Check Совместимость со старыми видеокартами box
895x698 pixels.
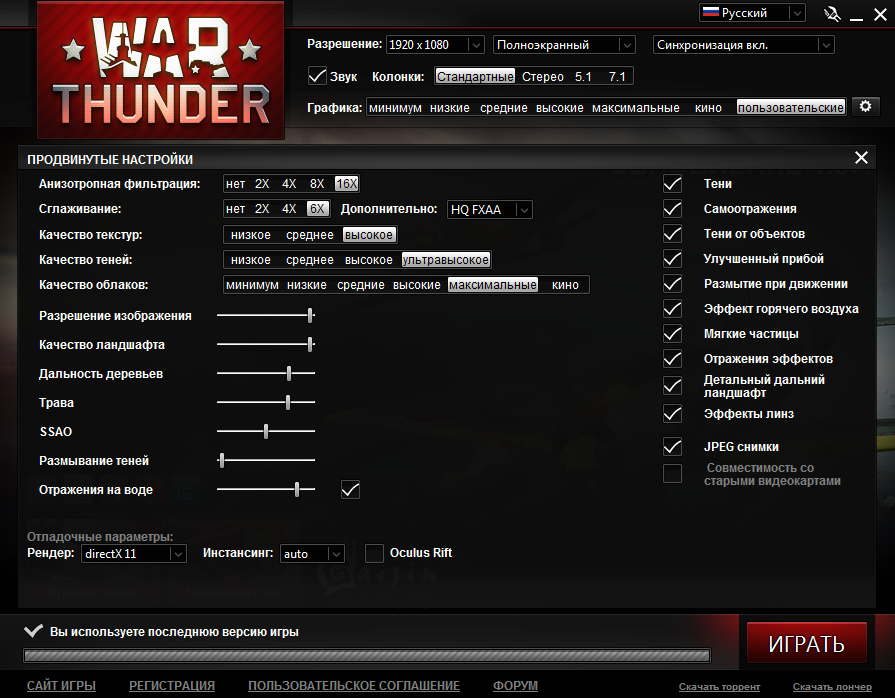(672, 474)
